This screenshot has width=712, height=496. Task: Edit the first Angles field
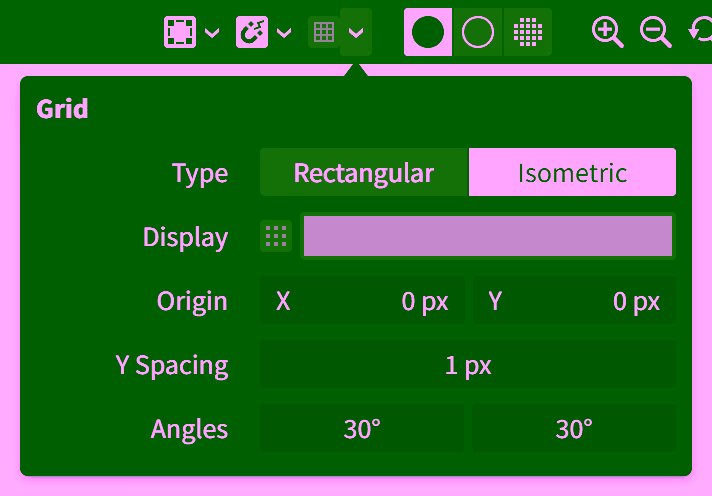[362, 429]
